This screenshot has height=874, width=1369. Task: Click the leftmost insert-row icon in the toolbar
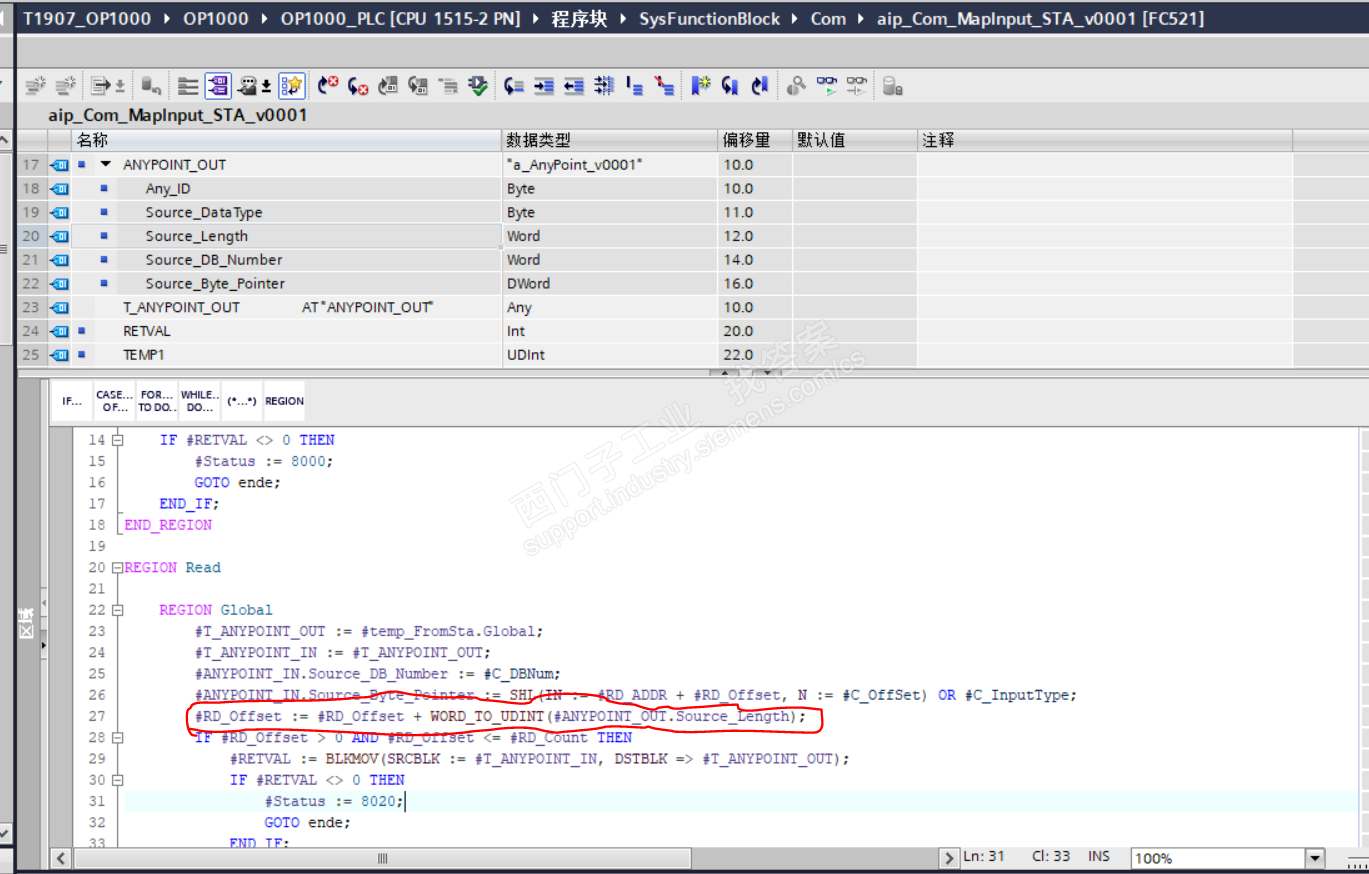pyautogui.click(x=35, y=86)
